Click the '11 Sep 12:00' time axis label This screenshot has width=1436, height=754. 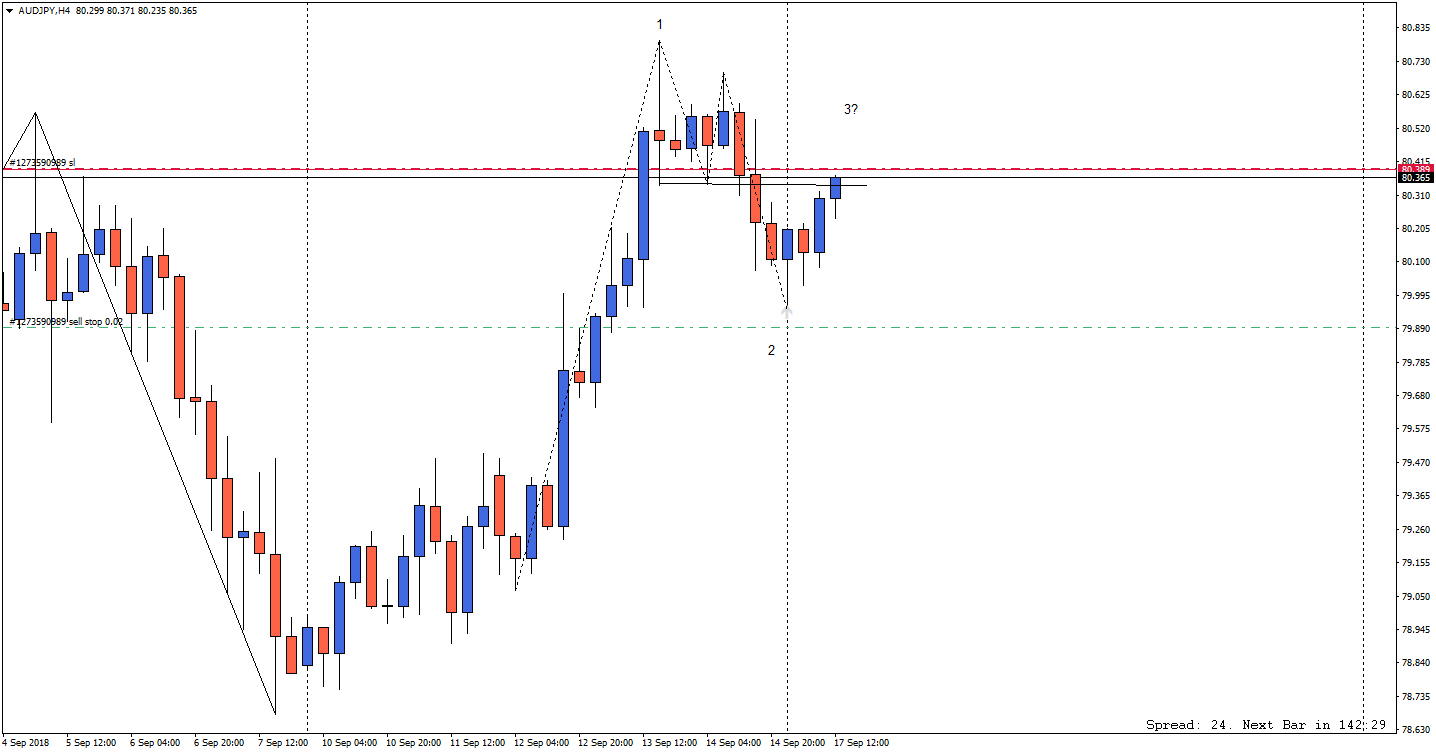point(478,743)
